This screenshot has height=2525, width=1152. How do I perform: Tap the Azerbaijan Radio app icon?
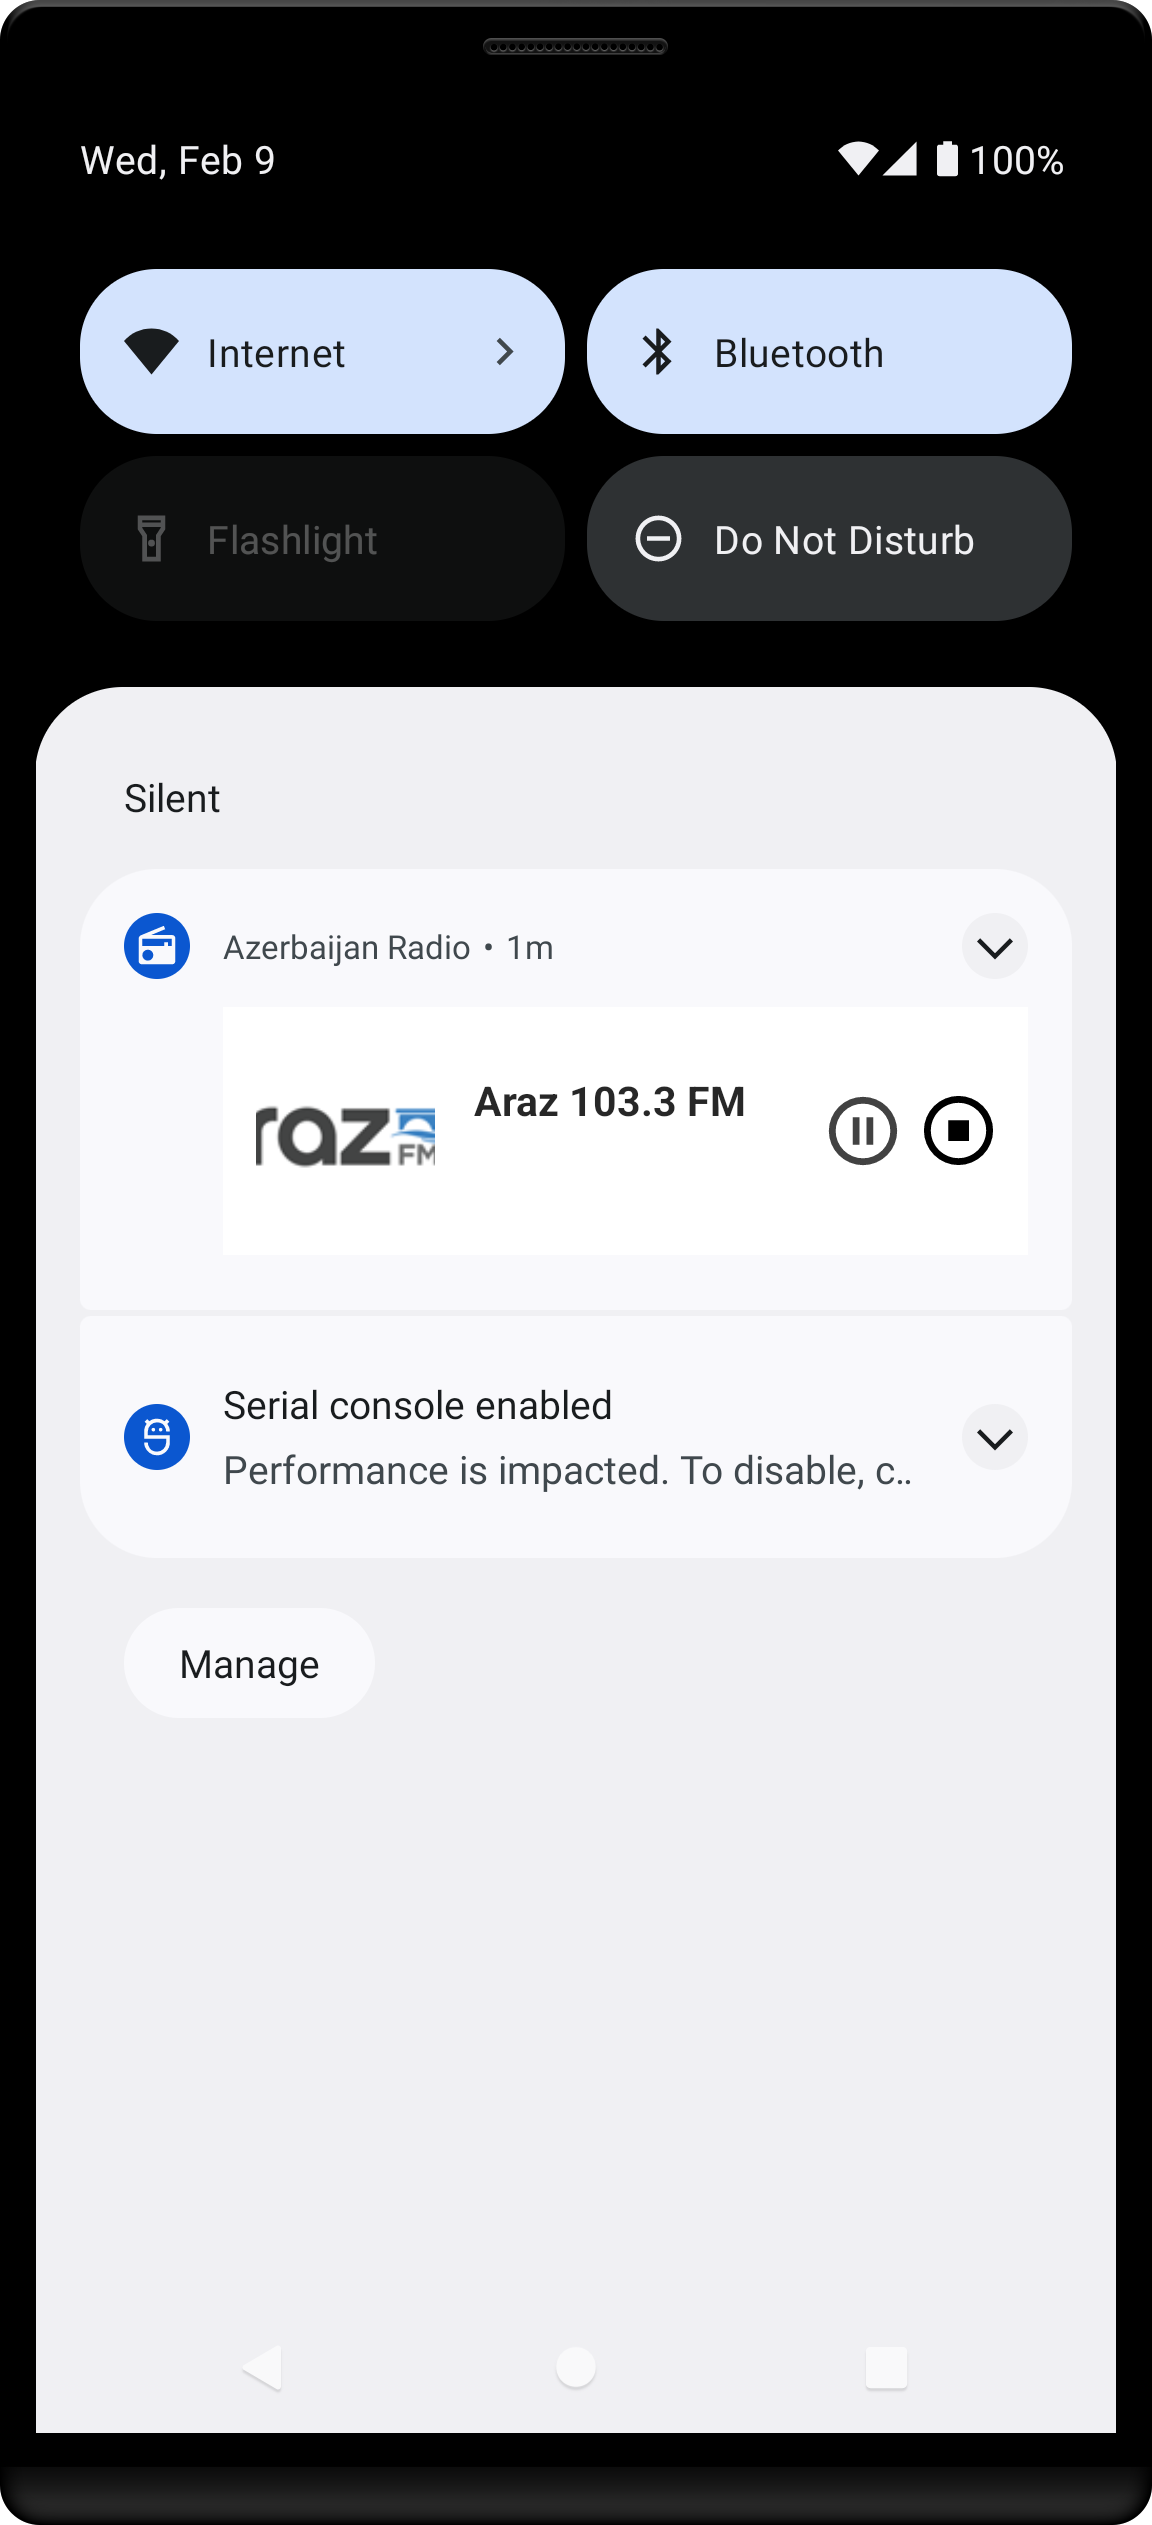click(157, 946)
